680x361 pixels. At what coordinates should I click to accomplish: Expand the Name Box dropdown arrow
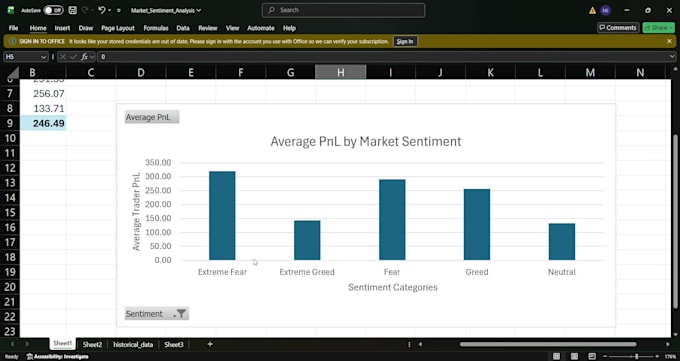coord(43,57)
